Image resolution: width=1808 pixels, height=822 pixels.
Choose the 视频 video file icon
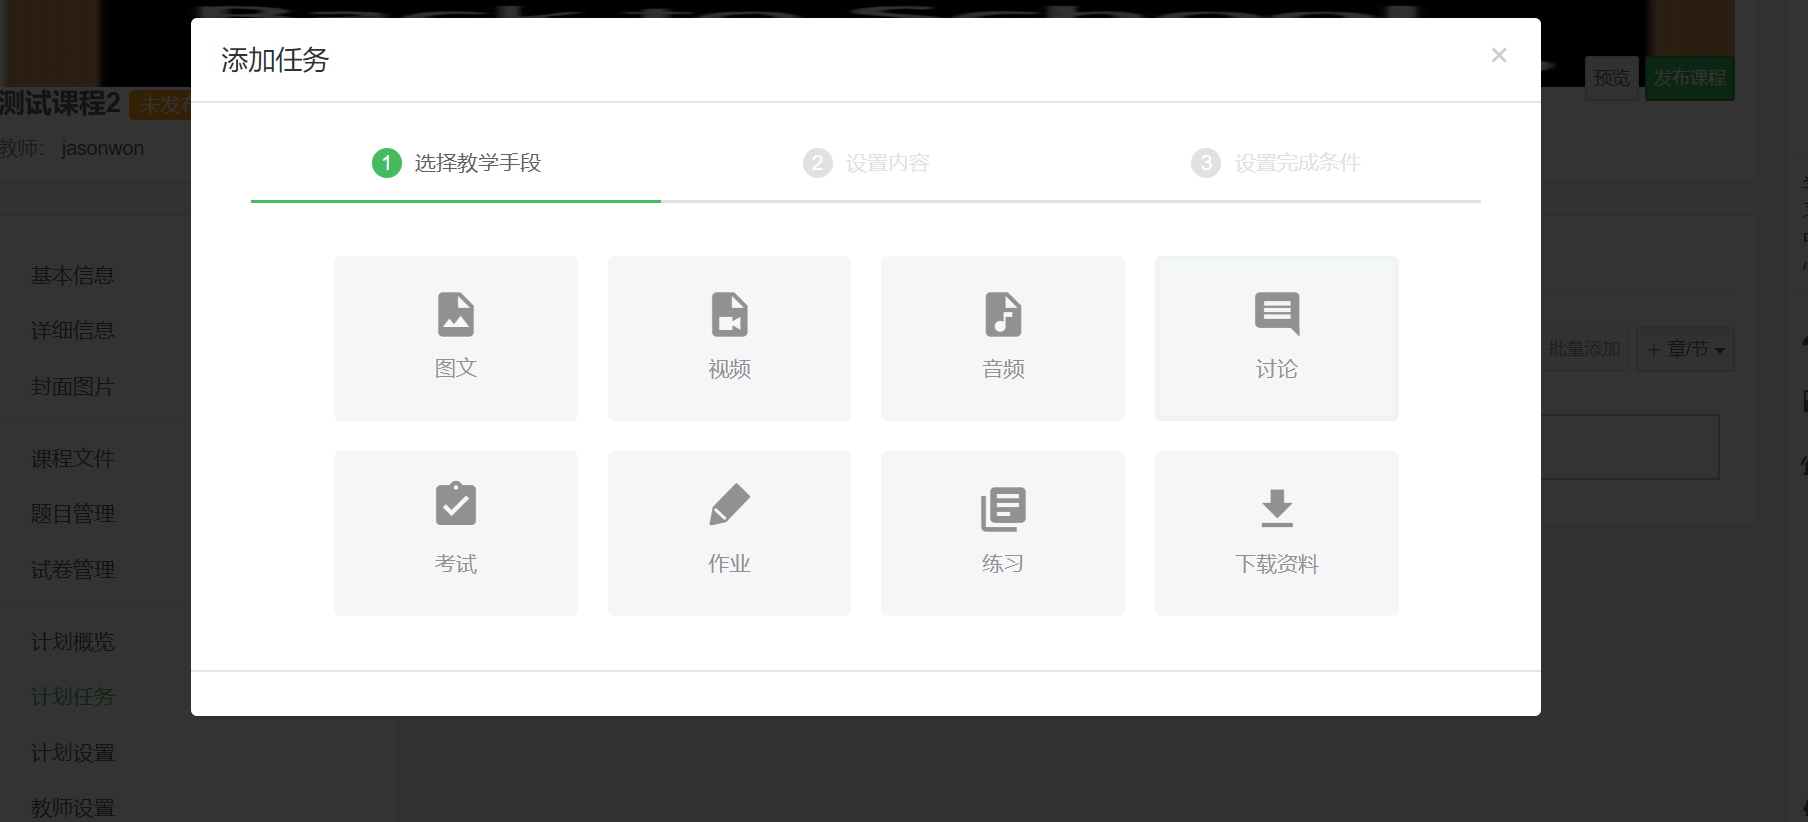point(729,315)
